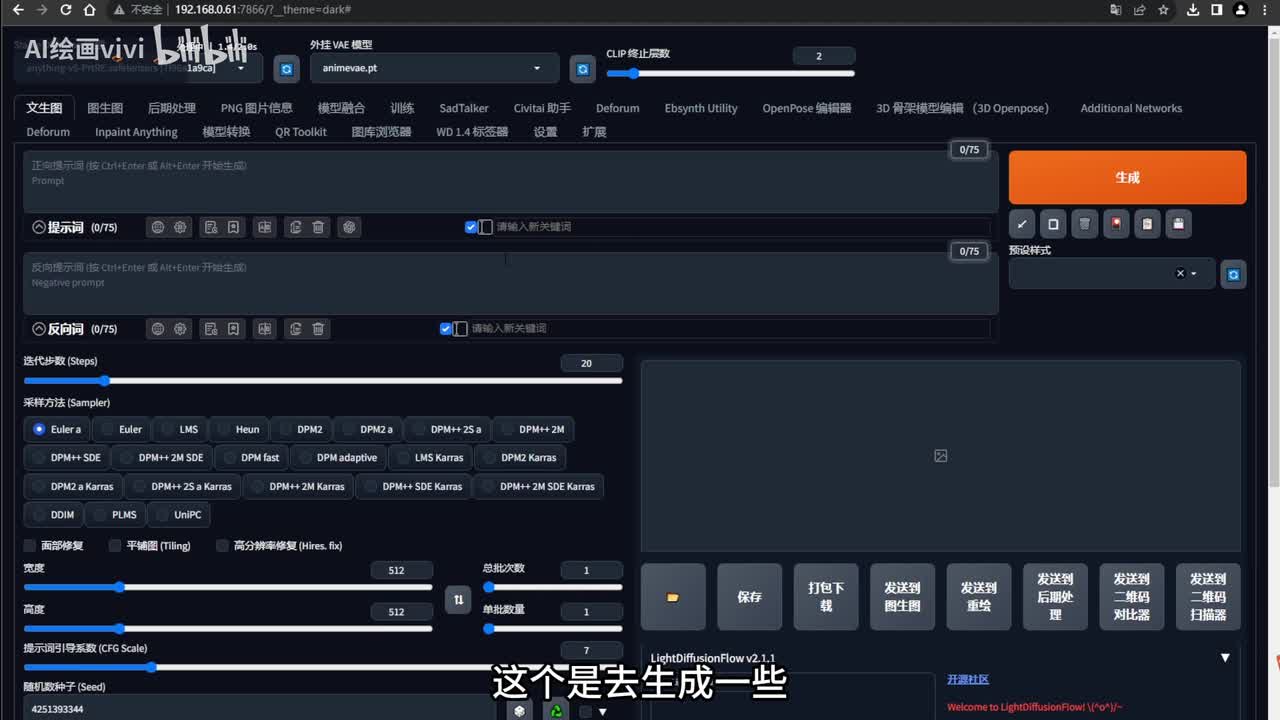The image size is (1280, 720).
Task: Click the orange 生成 generate button
Action: click(x=1127, y=177)
